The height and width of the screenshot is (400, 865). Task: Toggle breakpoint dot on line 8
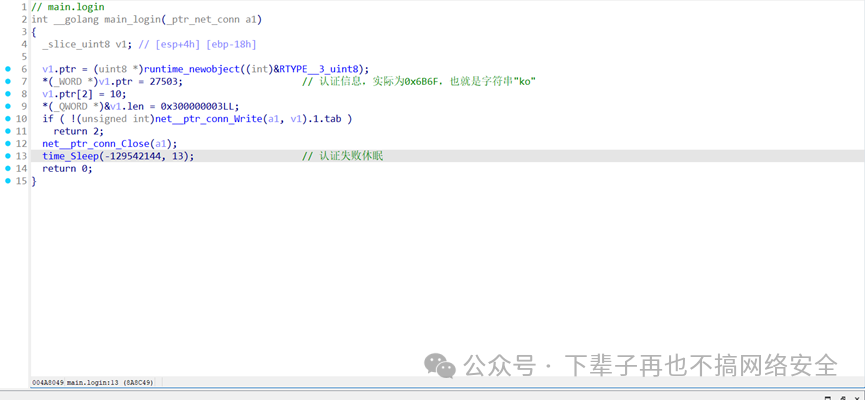tap(8, 94)
